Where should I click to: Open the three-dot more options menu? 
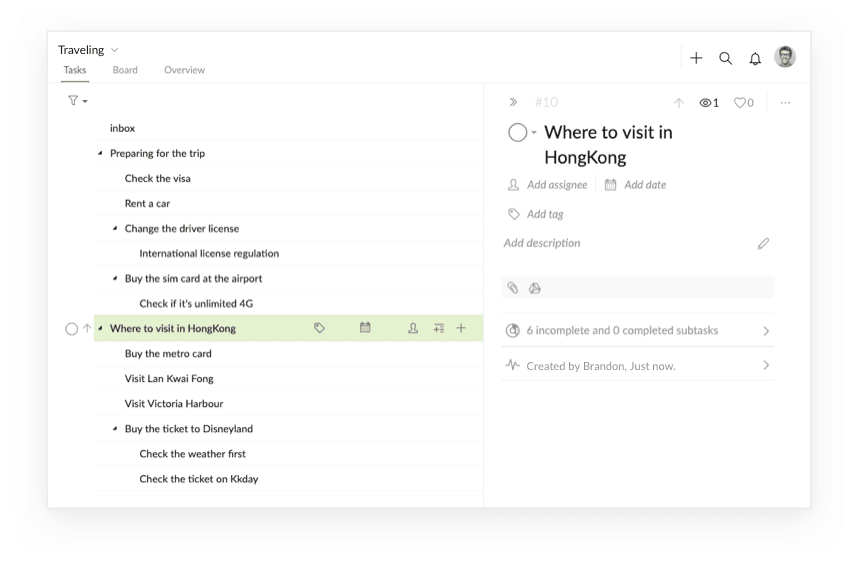coord(785,102)
